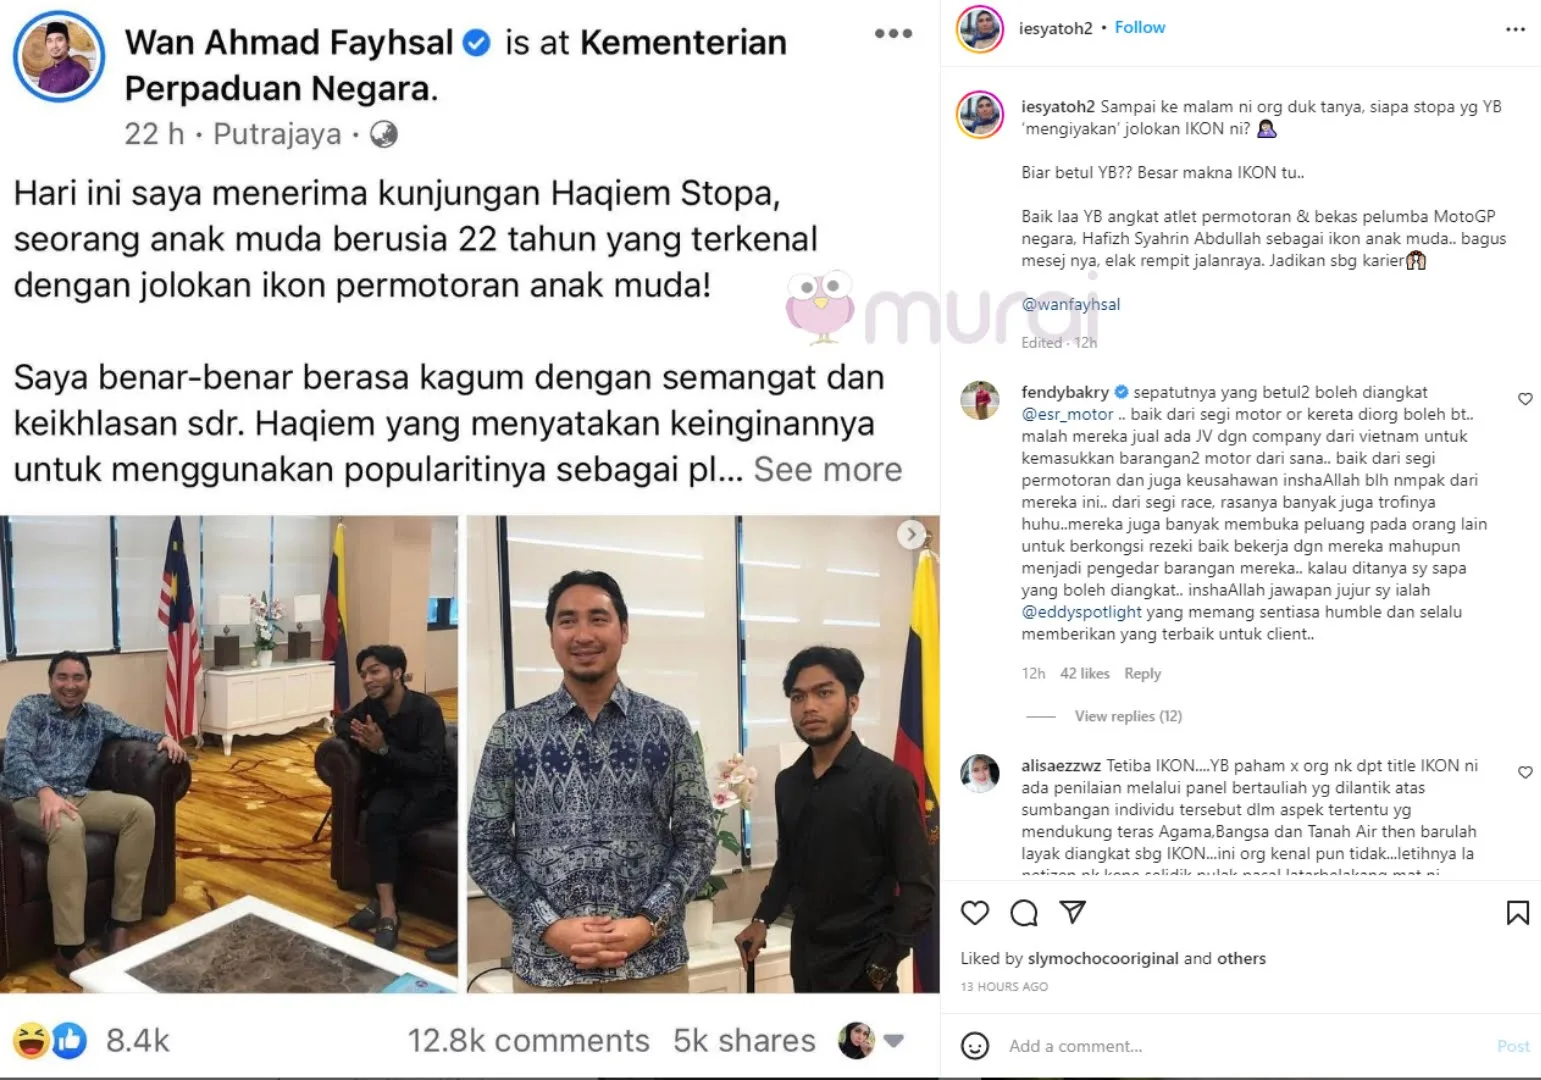The width and height of the screenshot is (1541, 1080).
Task: Share the post using paper-plane icon
Action: [1072, 912]
